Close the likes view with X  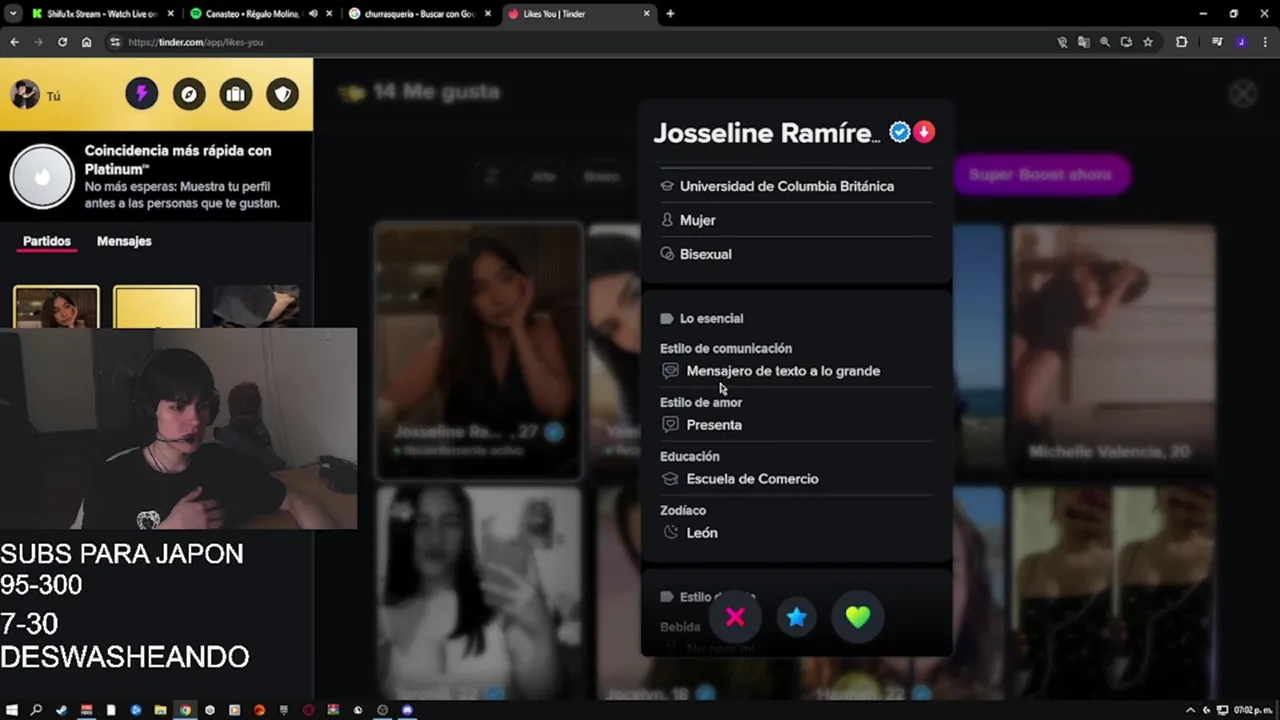1242,94
